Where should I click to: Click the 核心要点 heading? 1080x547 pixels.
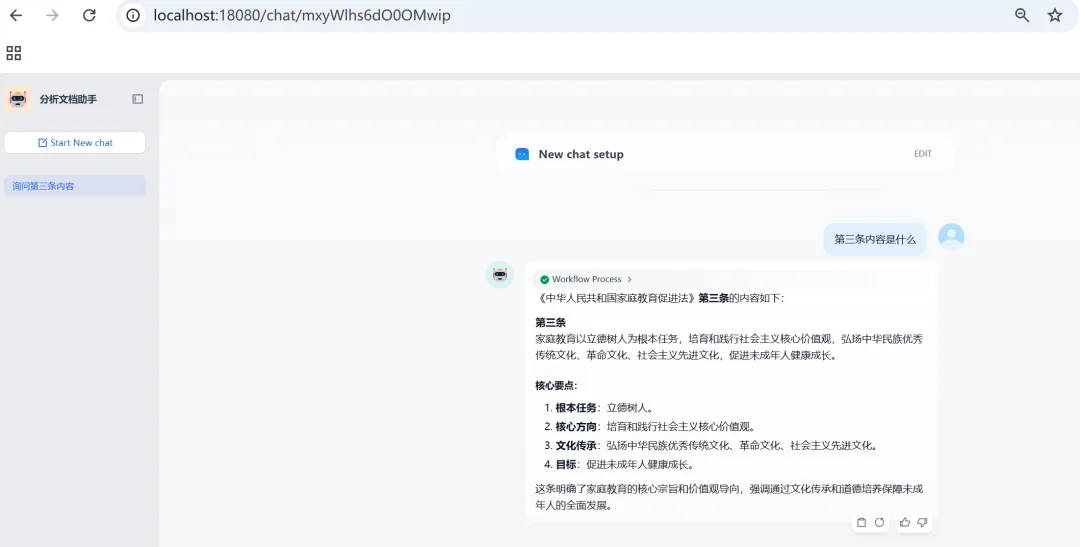pos(557,385)
